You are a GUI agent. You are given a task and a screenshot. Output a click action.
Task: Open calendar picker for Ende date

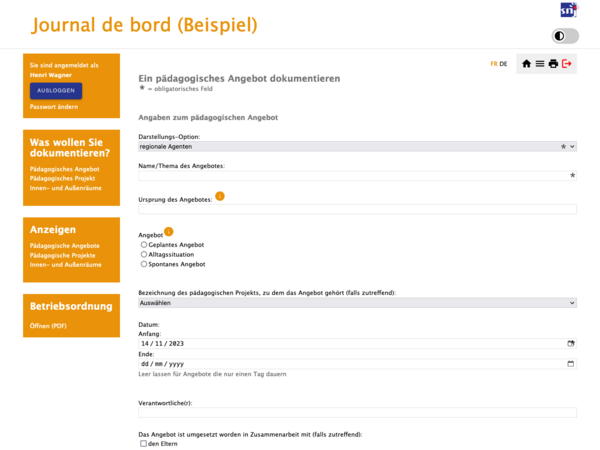tap(571, 364)
